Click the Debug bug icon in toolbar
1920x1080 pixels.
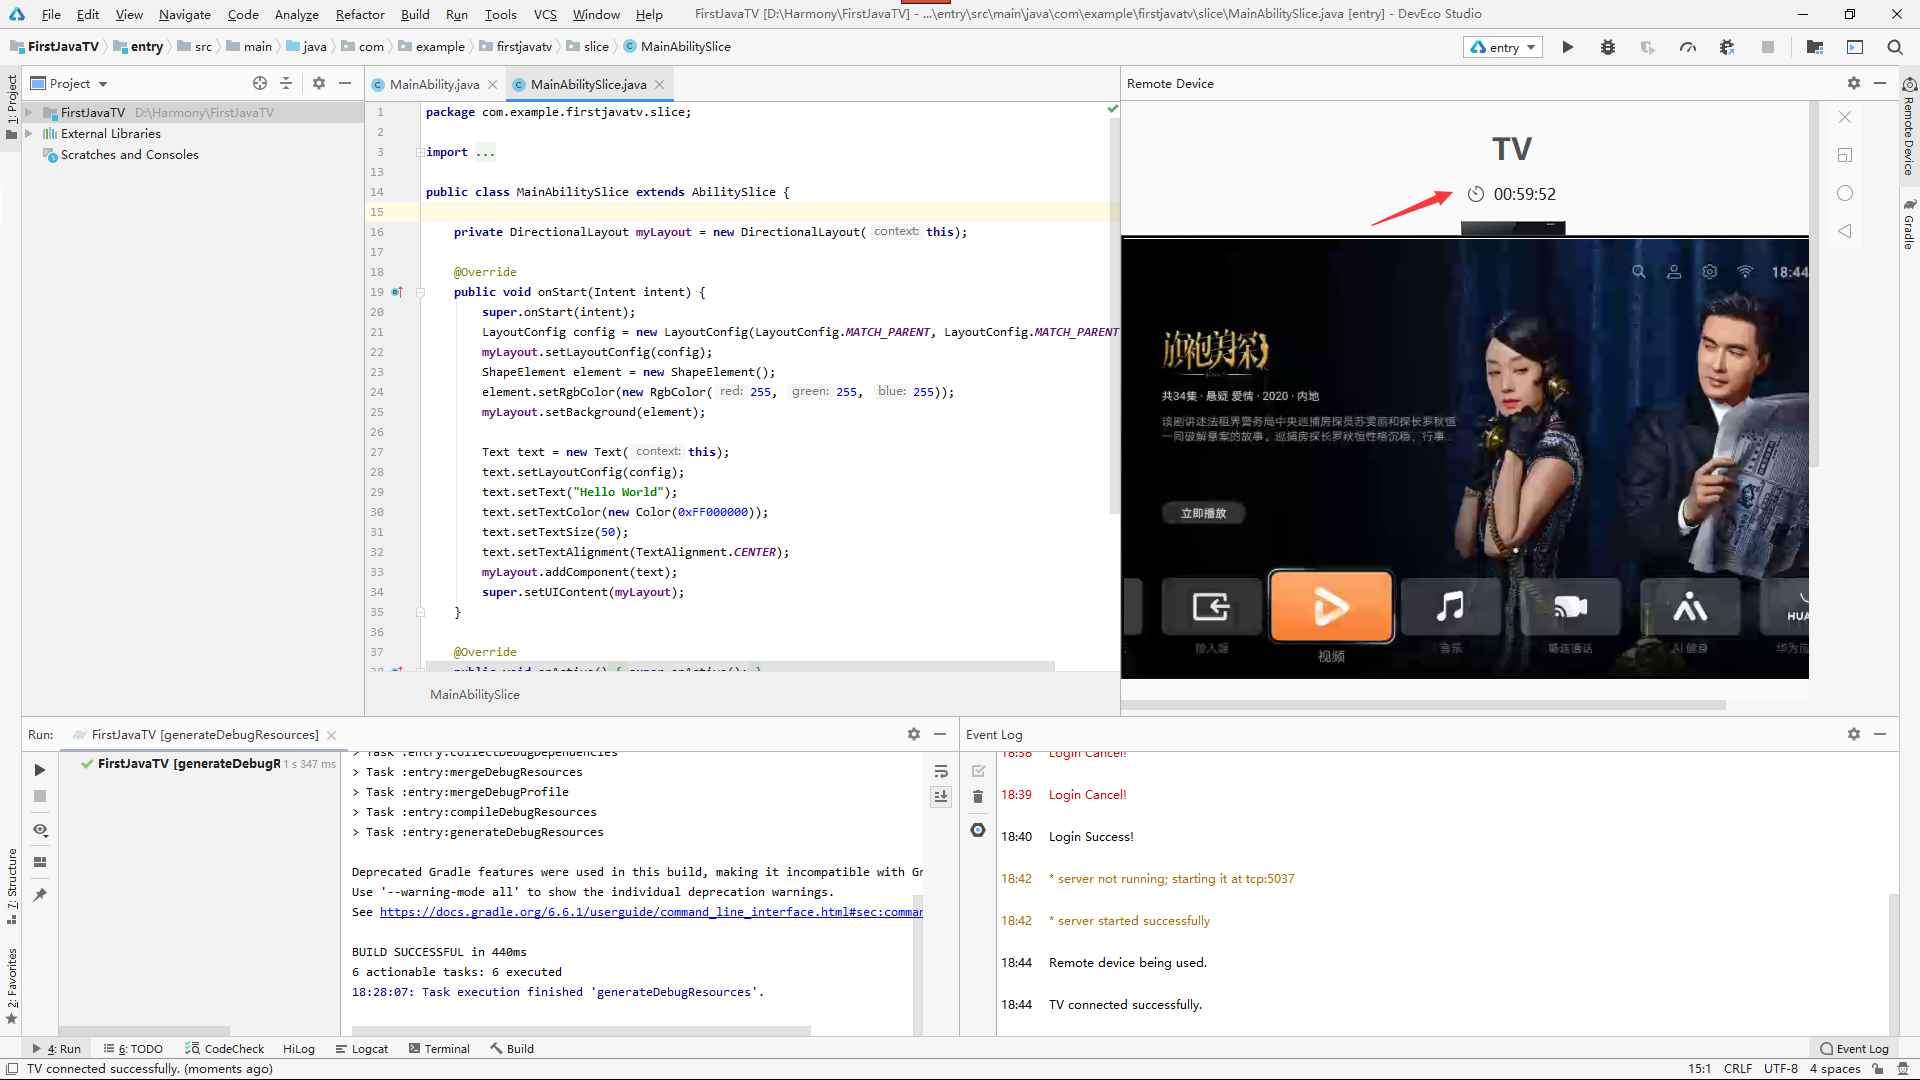click(1607, 47)
